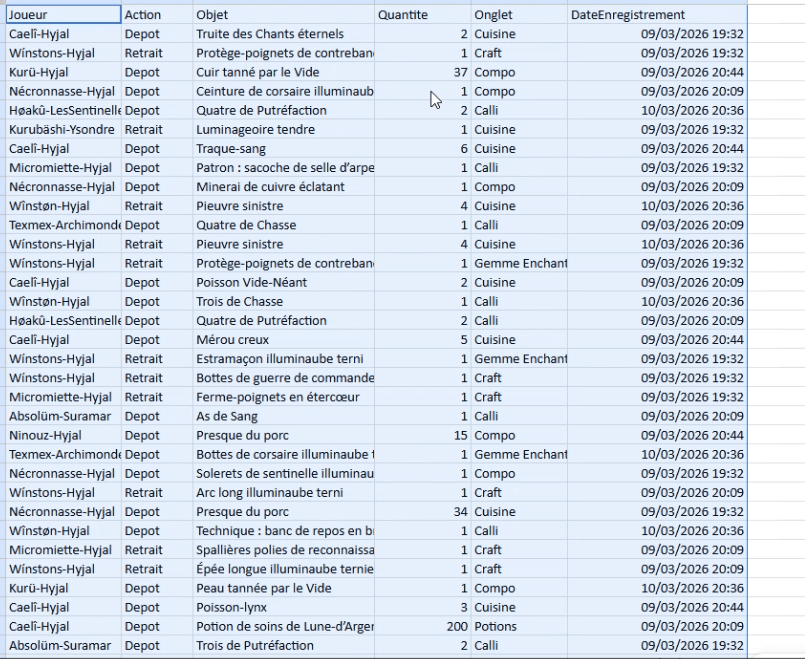Select the cell 'Spallières polies de reconnaissa'
This screenshot has width=805, height=659.
[x=284, y=550]
